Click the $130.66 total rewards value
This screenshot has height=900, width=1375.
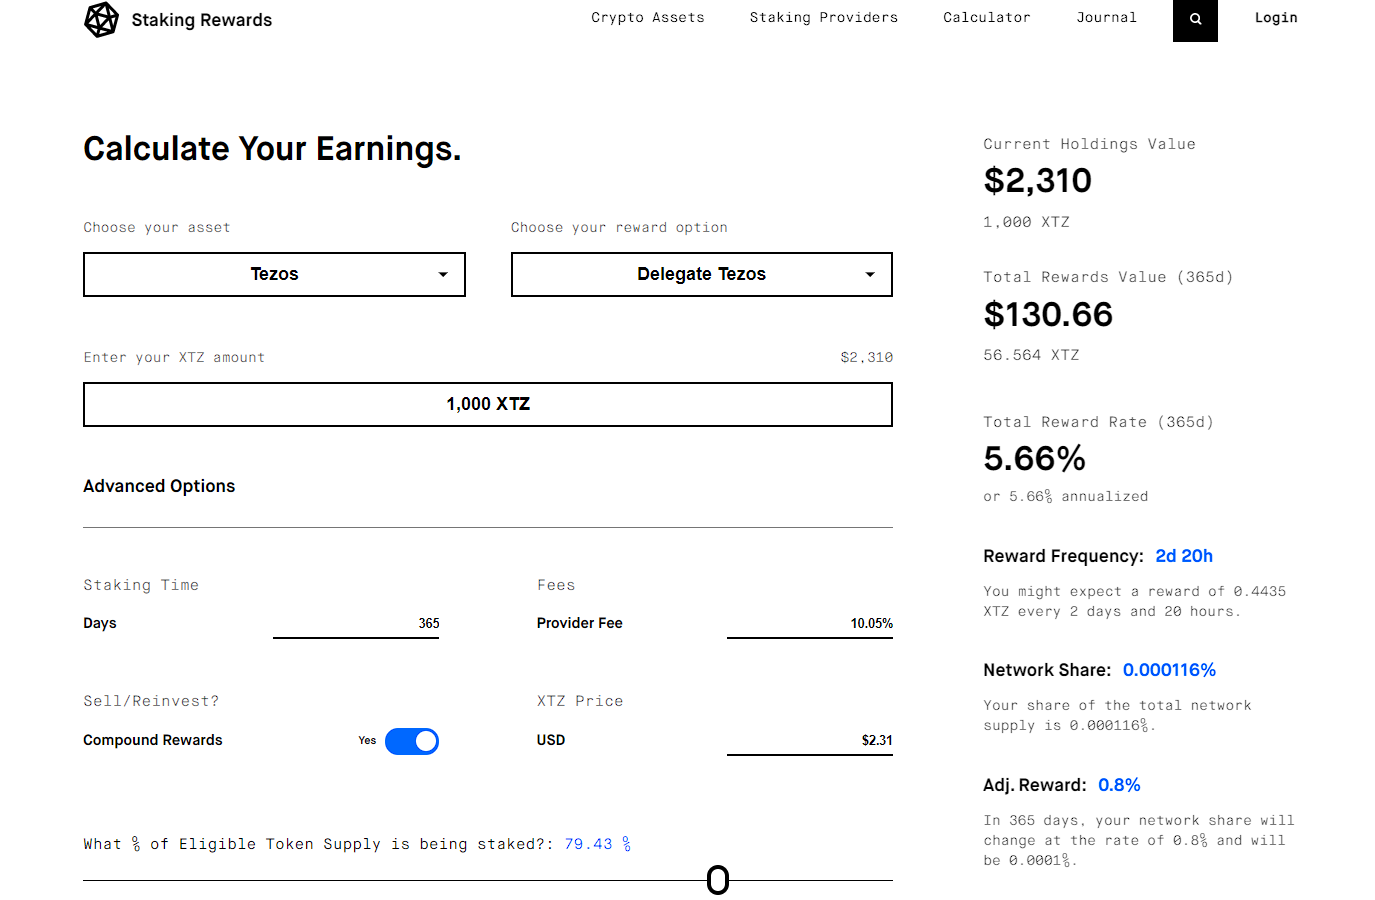[x=1048, y=315]
